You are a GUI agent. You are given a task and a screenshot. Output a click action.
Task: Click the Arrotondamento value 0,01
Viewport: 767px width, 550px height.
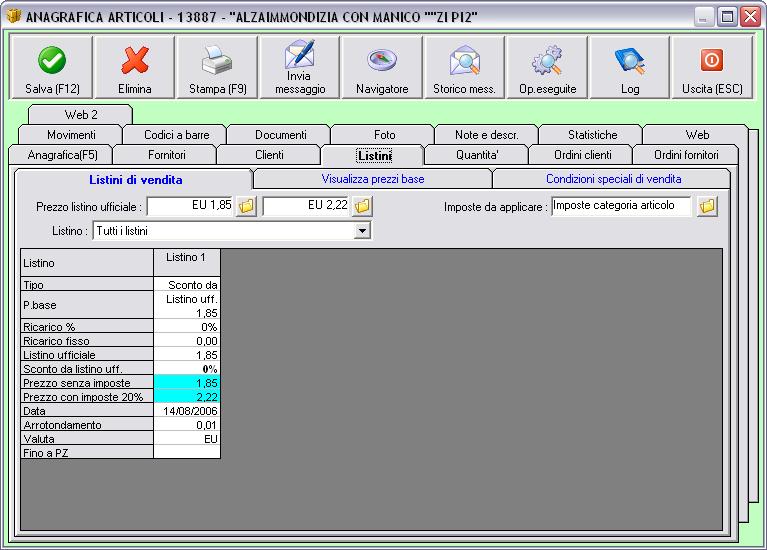[x=186, y=425]
